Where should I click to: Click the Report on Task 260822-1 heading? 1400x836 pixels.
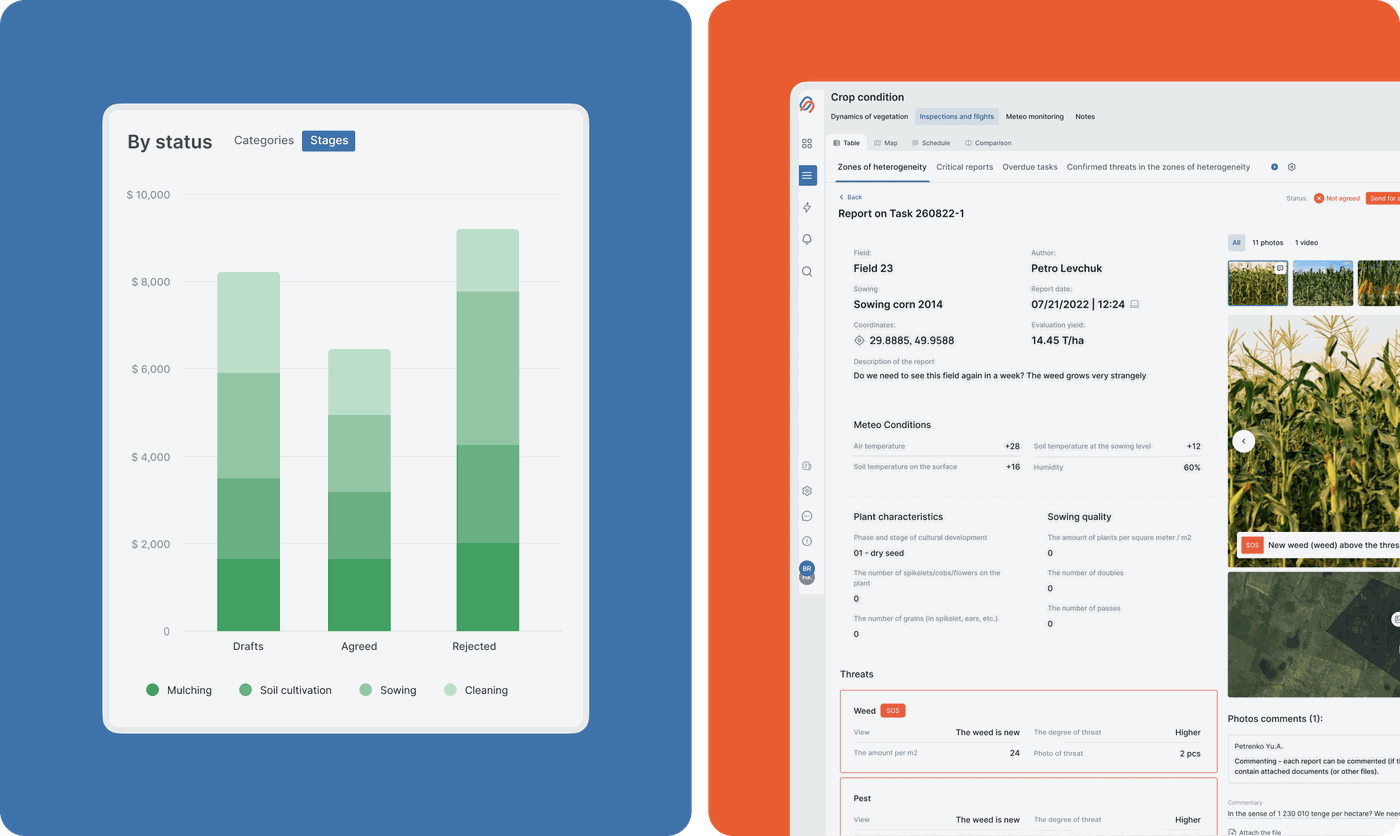[x=901, y=213]
